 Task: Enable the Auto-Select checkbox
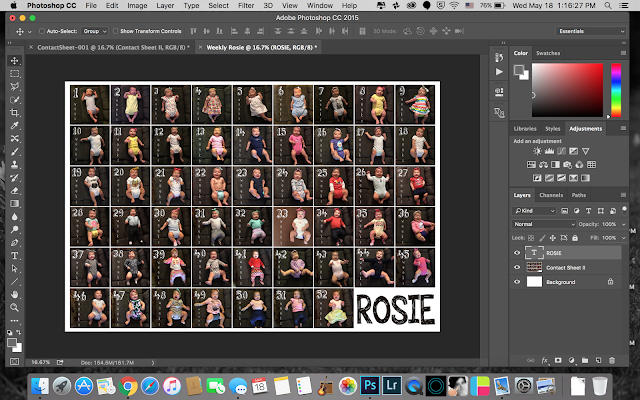tap(40, 31)
